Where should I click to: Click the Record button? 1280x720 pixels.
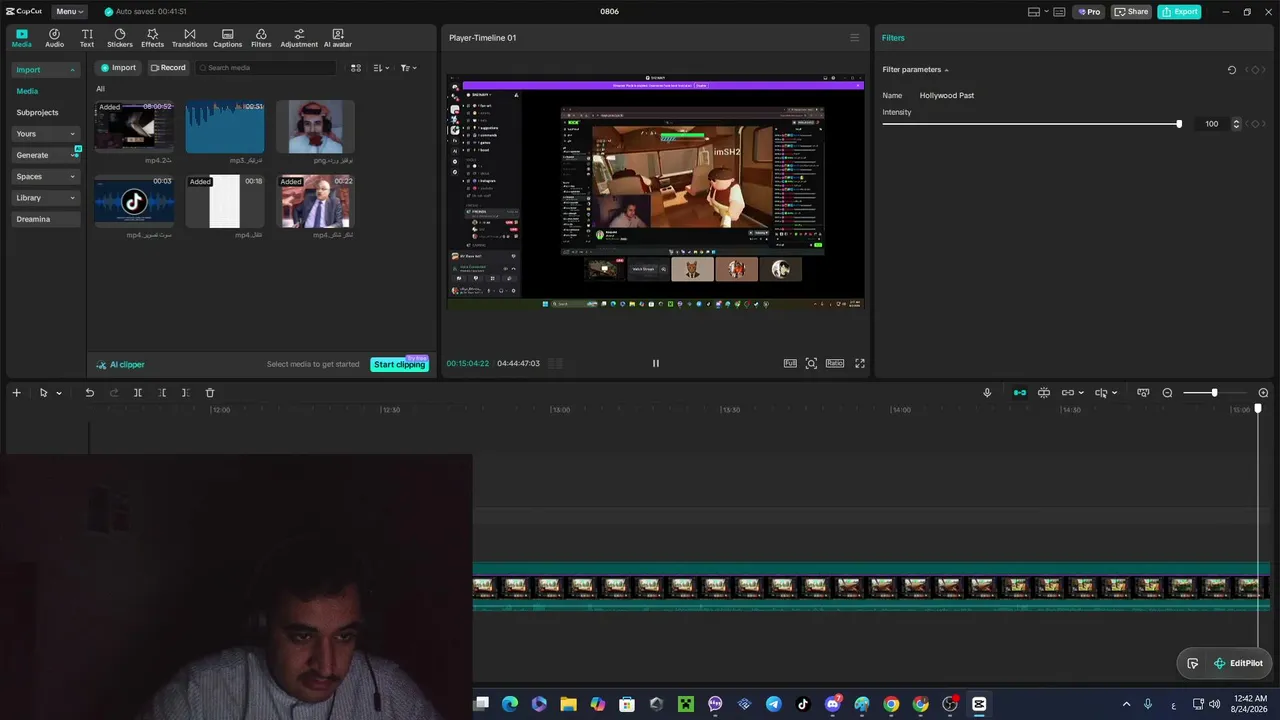pos(168,68)
